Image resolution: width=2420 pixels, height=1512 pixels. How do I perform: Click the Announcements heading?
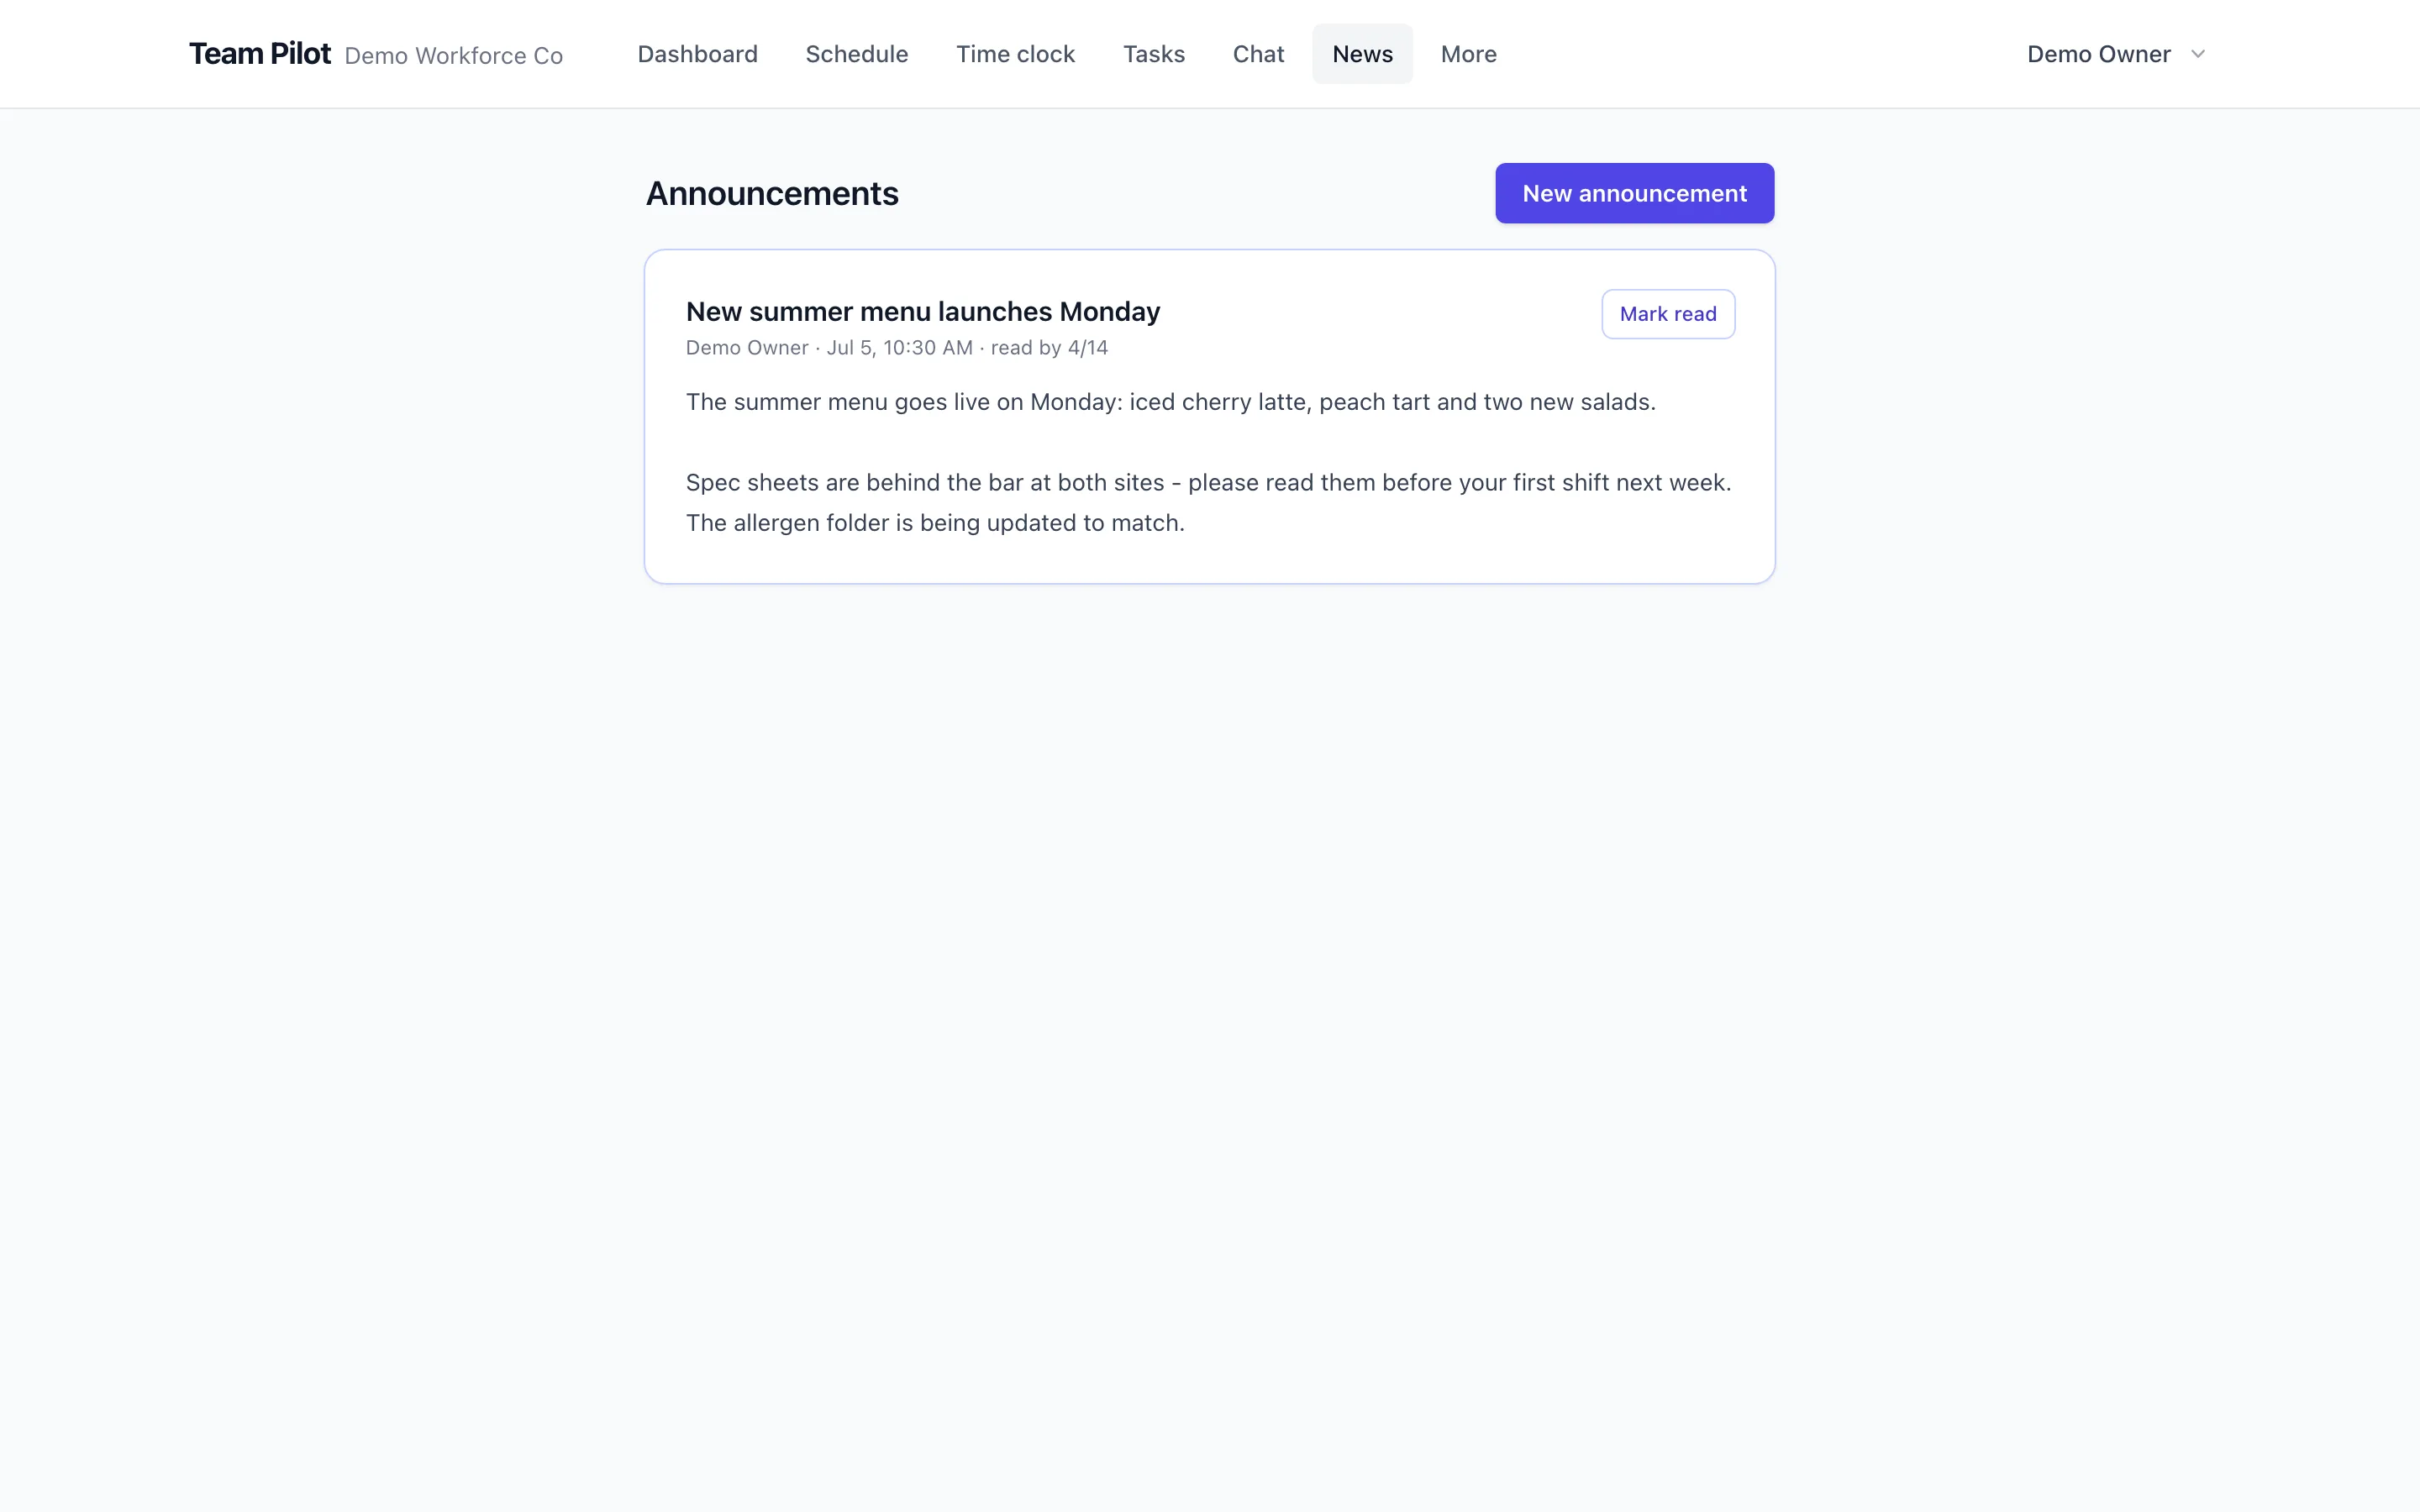[772, 193]
